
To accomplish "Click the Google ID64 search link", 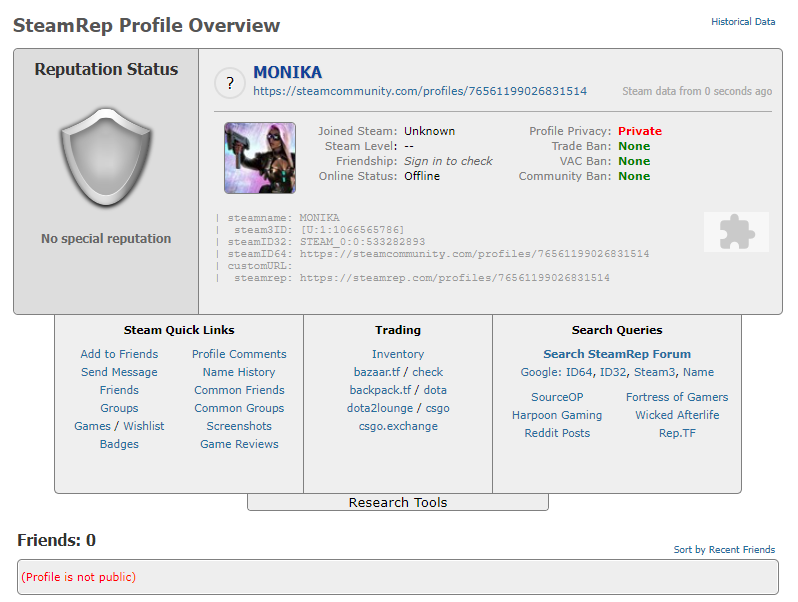I will (x=579, y=372).
